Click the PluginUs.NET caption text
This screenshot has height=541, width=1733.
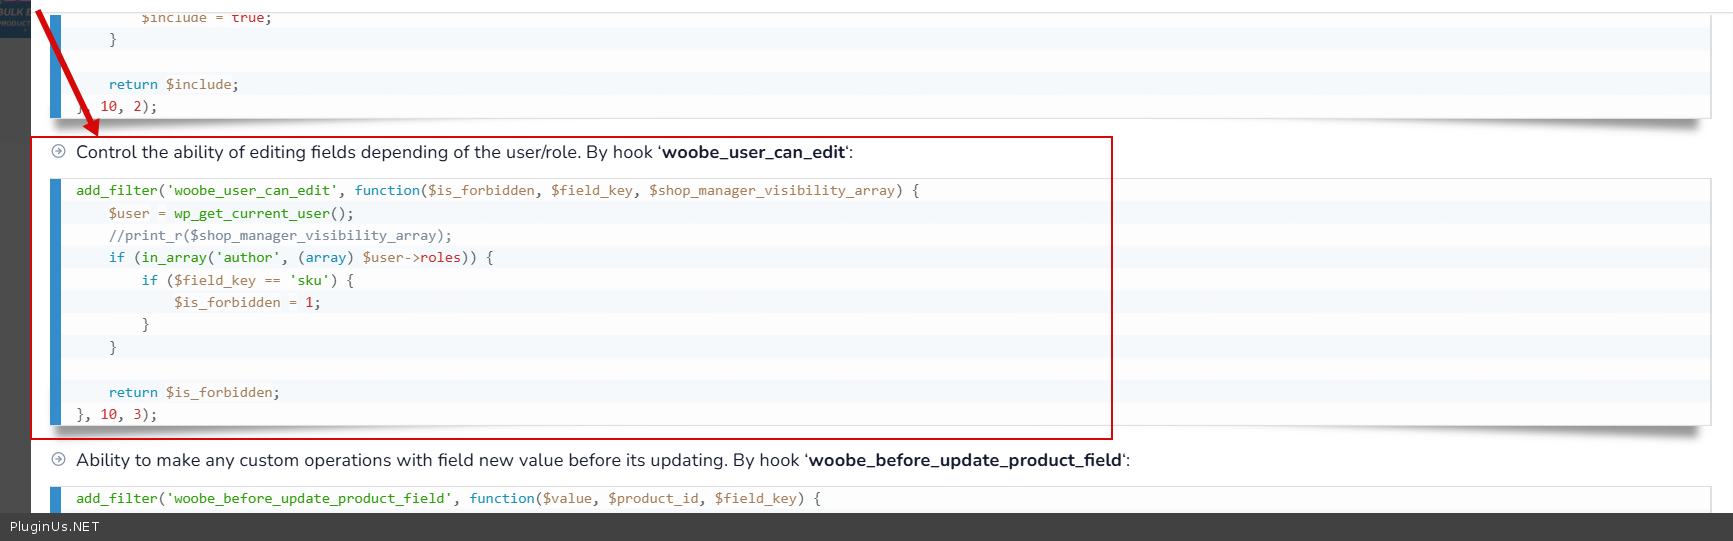coord(55,526)
